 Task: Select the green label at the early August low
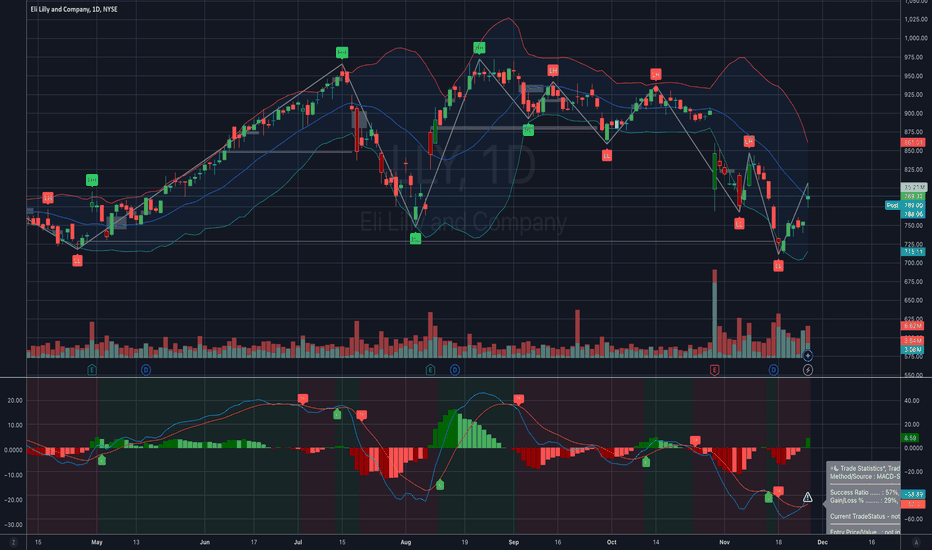(415, 238)
